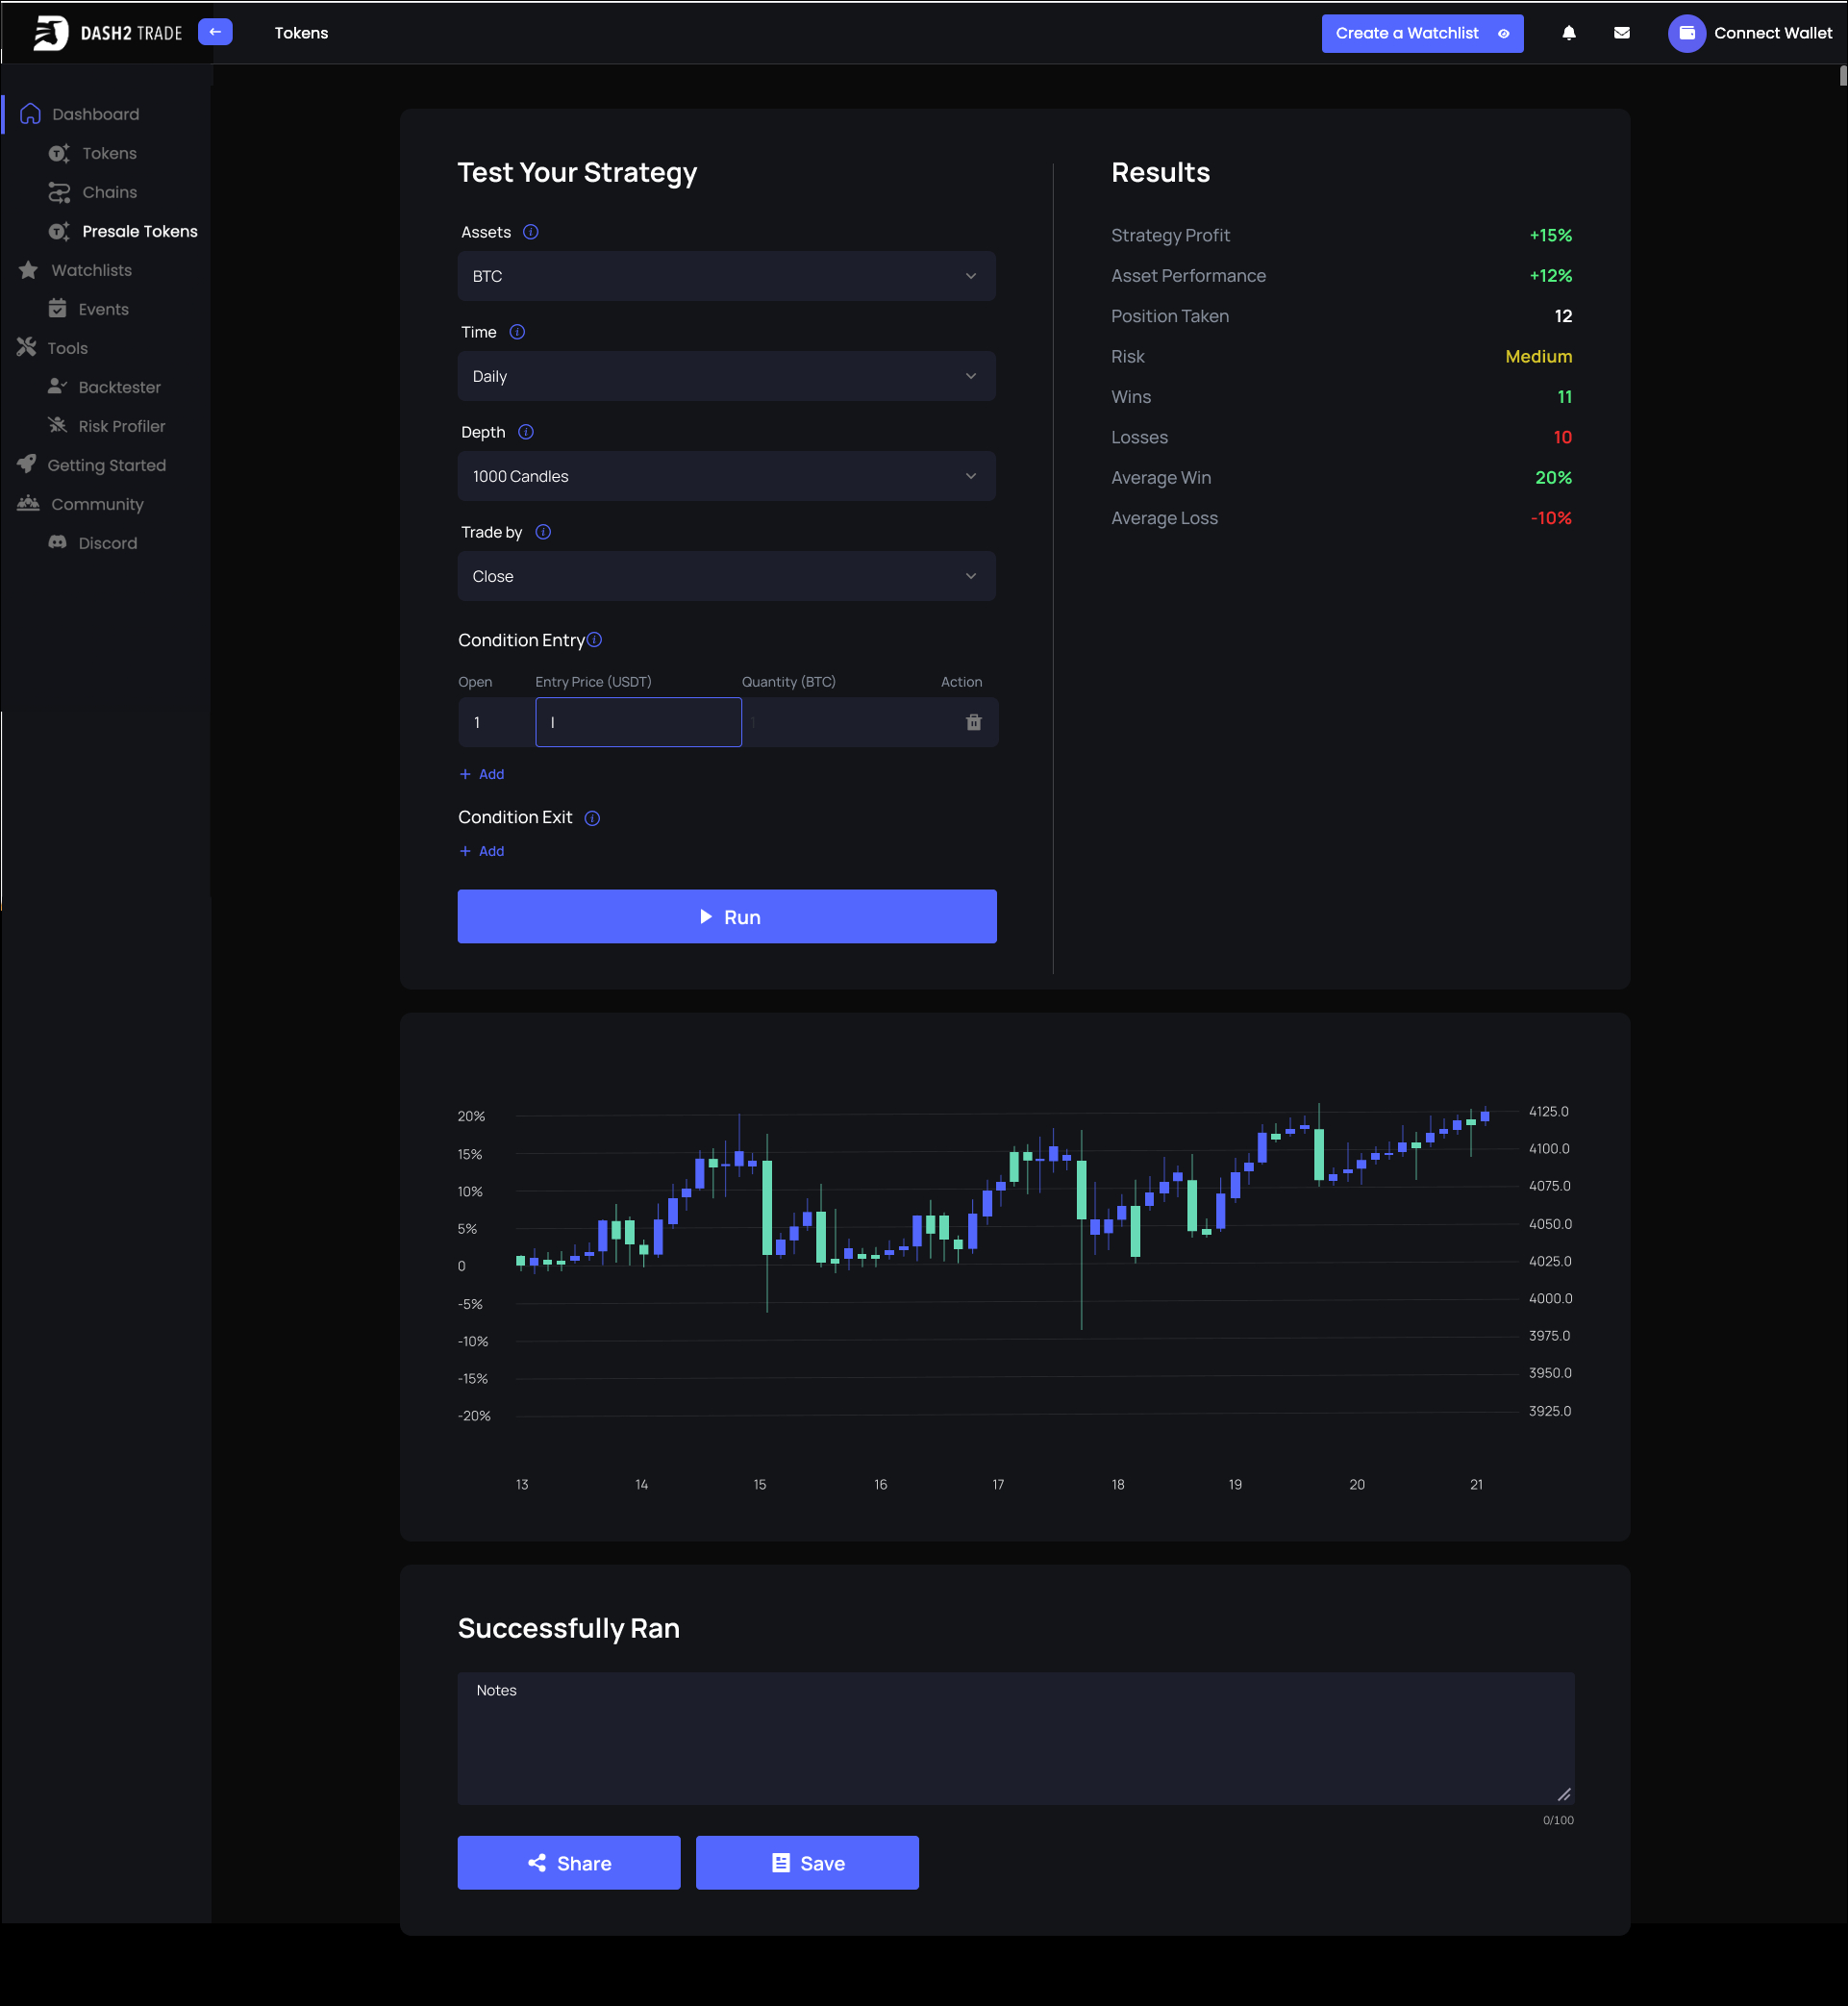Add a Condition Entry row
Viewport: 1848px width, 2006px height.
click(x=481, y=774)
